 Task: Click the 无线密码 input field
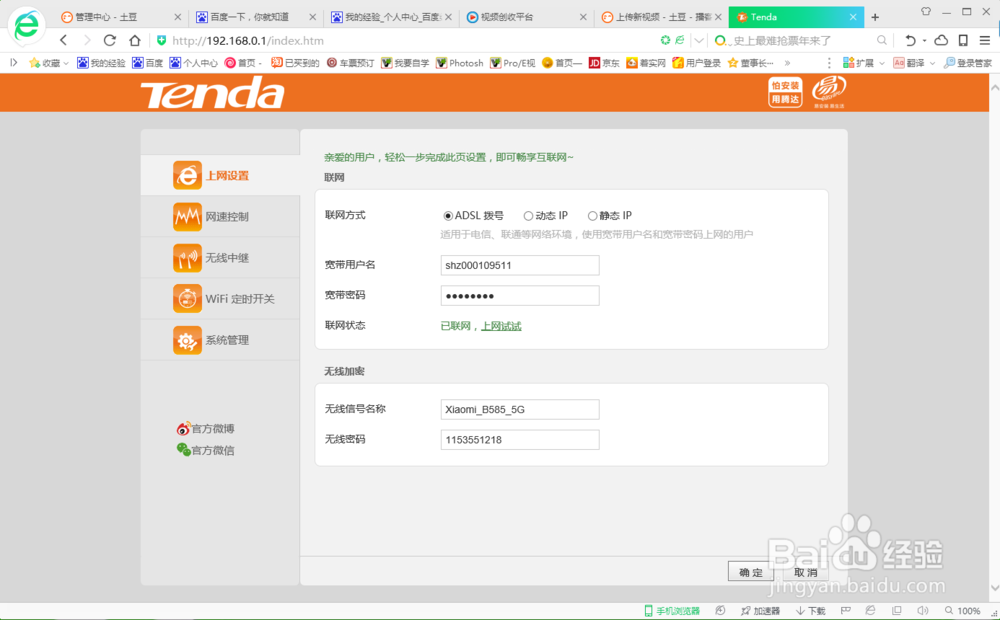pos(519,439)
